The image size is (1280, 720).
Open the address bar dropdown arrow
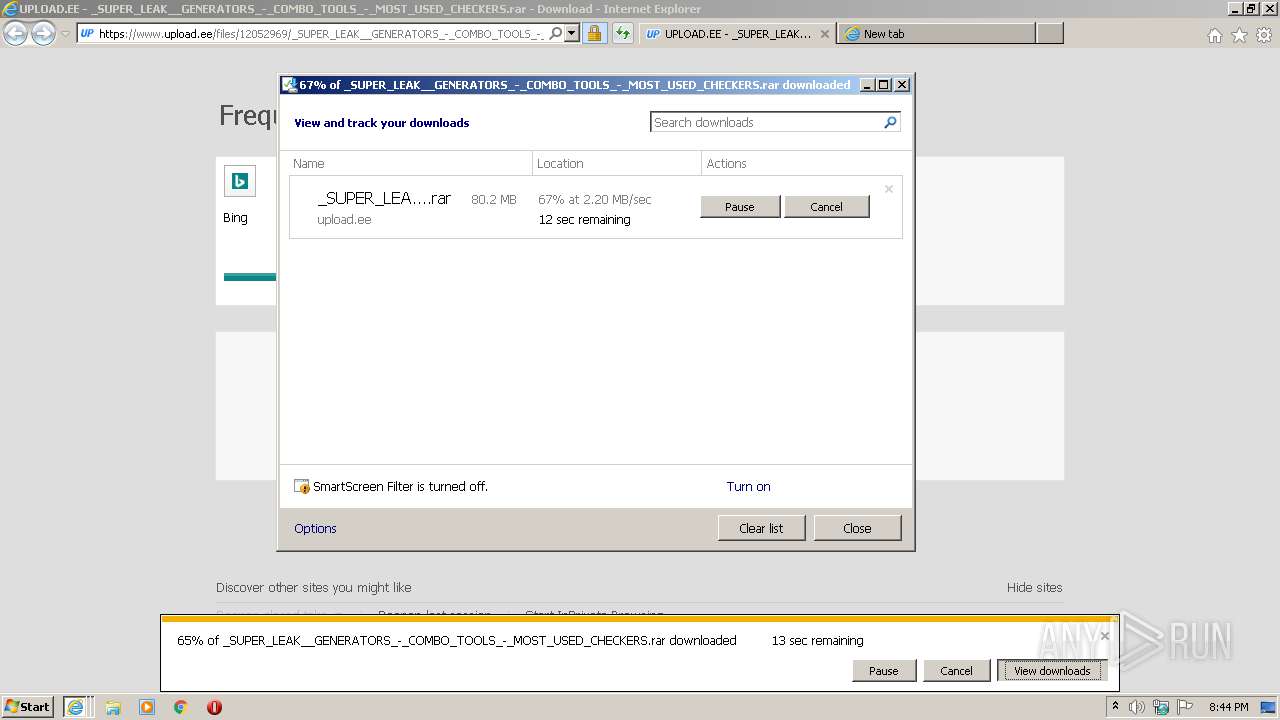(x=572, y=33)
